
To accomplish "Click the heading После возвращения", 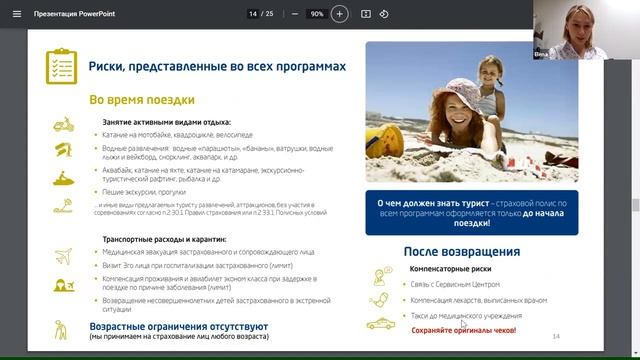I will tap(462, 251).
